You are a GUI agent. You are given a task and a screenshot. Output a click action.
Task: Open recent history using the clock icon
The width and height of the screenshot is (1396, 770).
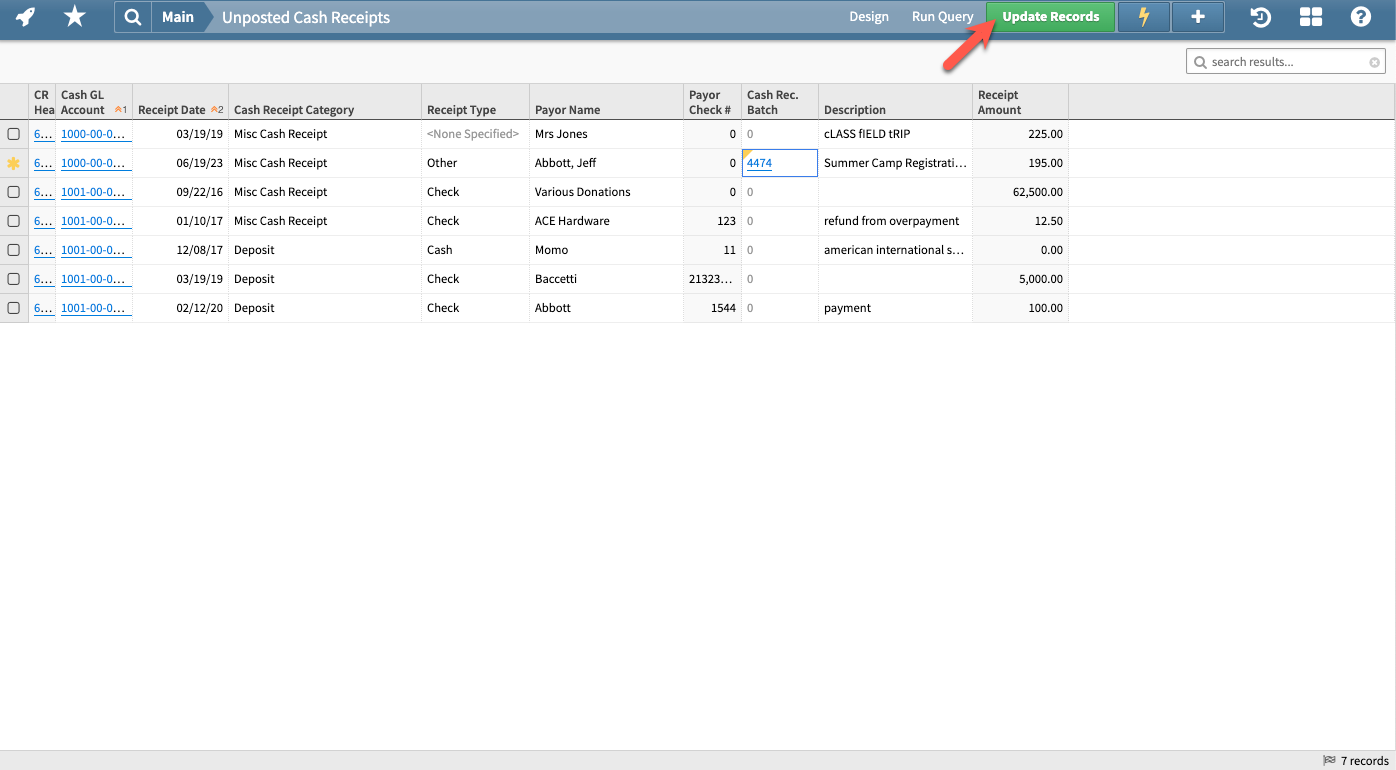click(x=1260, y=17)
